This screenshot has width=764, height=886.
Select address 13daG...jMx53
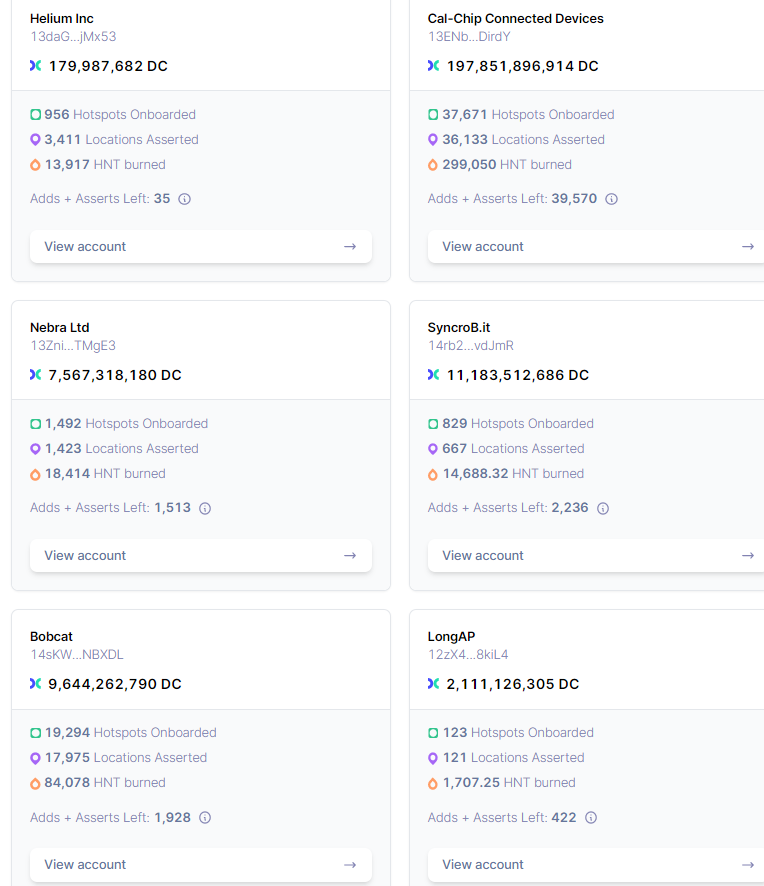[73, 37]
